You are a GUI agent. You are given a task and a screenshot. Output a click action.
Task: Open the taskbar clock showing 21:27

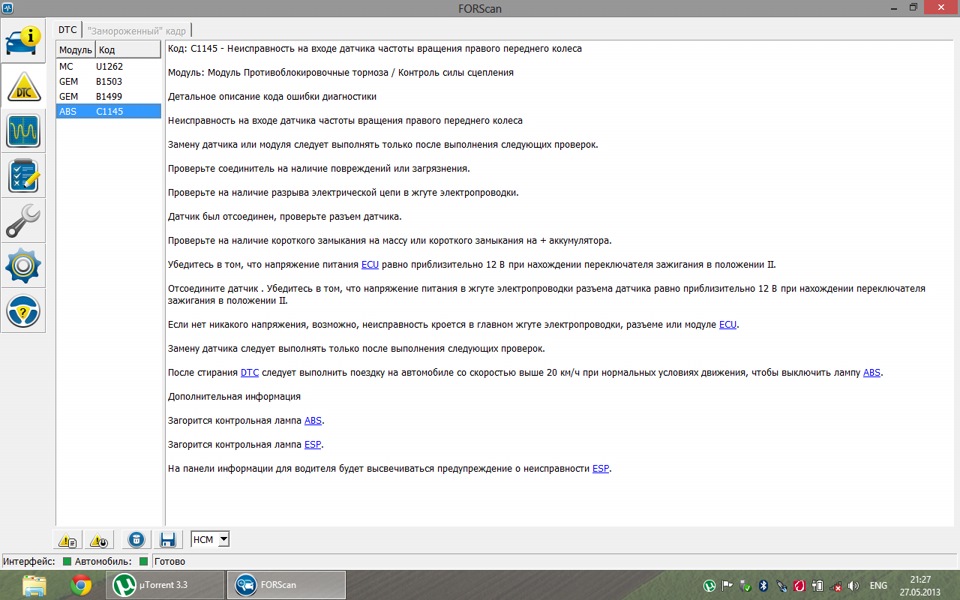920,585
